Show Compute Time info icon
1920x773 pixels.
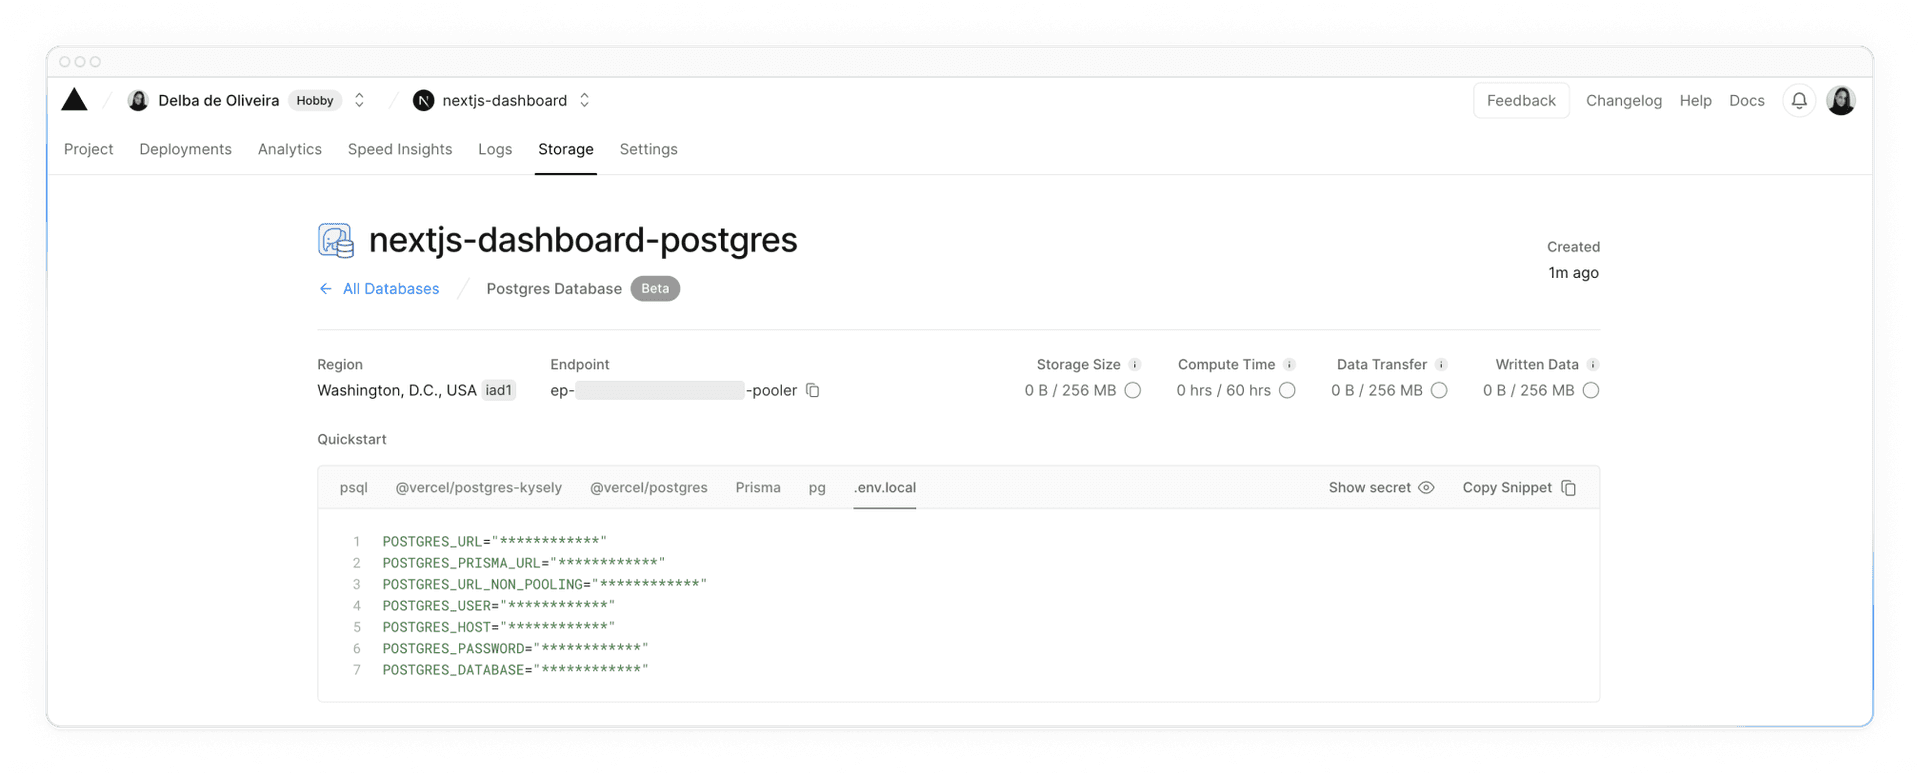(1289, 365)
